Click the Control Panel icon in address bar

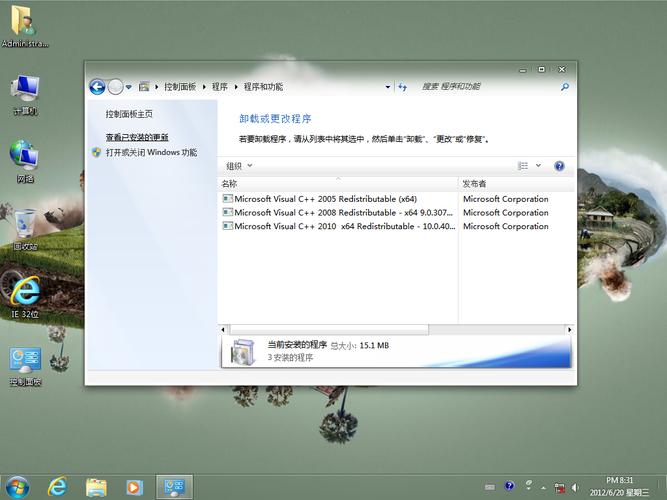pyautogui.click(x=144, y=87)
